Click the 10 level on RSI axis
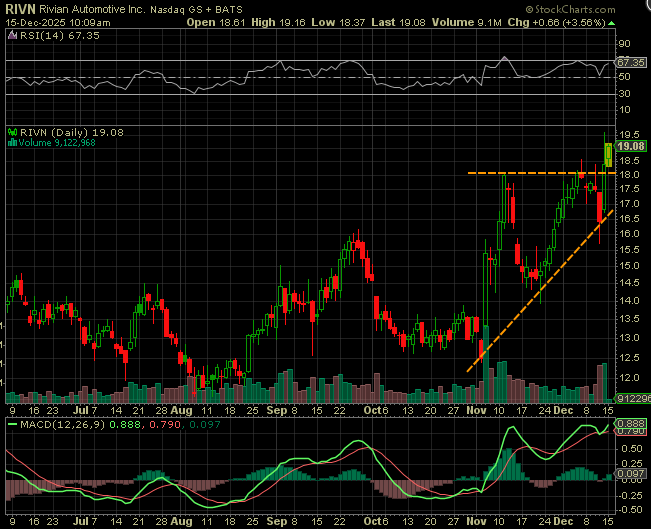Screen dimensions: 651x529 [x=624, y=110]
